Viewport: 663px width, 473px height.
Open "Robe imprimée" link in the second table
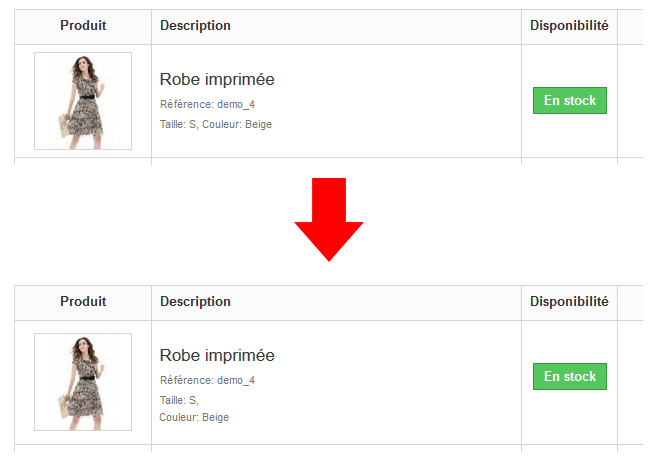(x=217, y=355)
